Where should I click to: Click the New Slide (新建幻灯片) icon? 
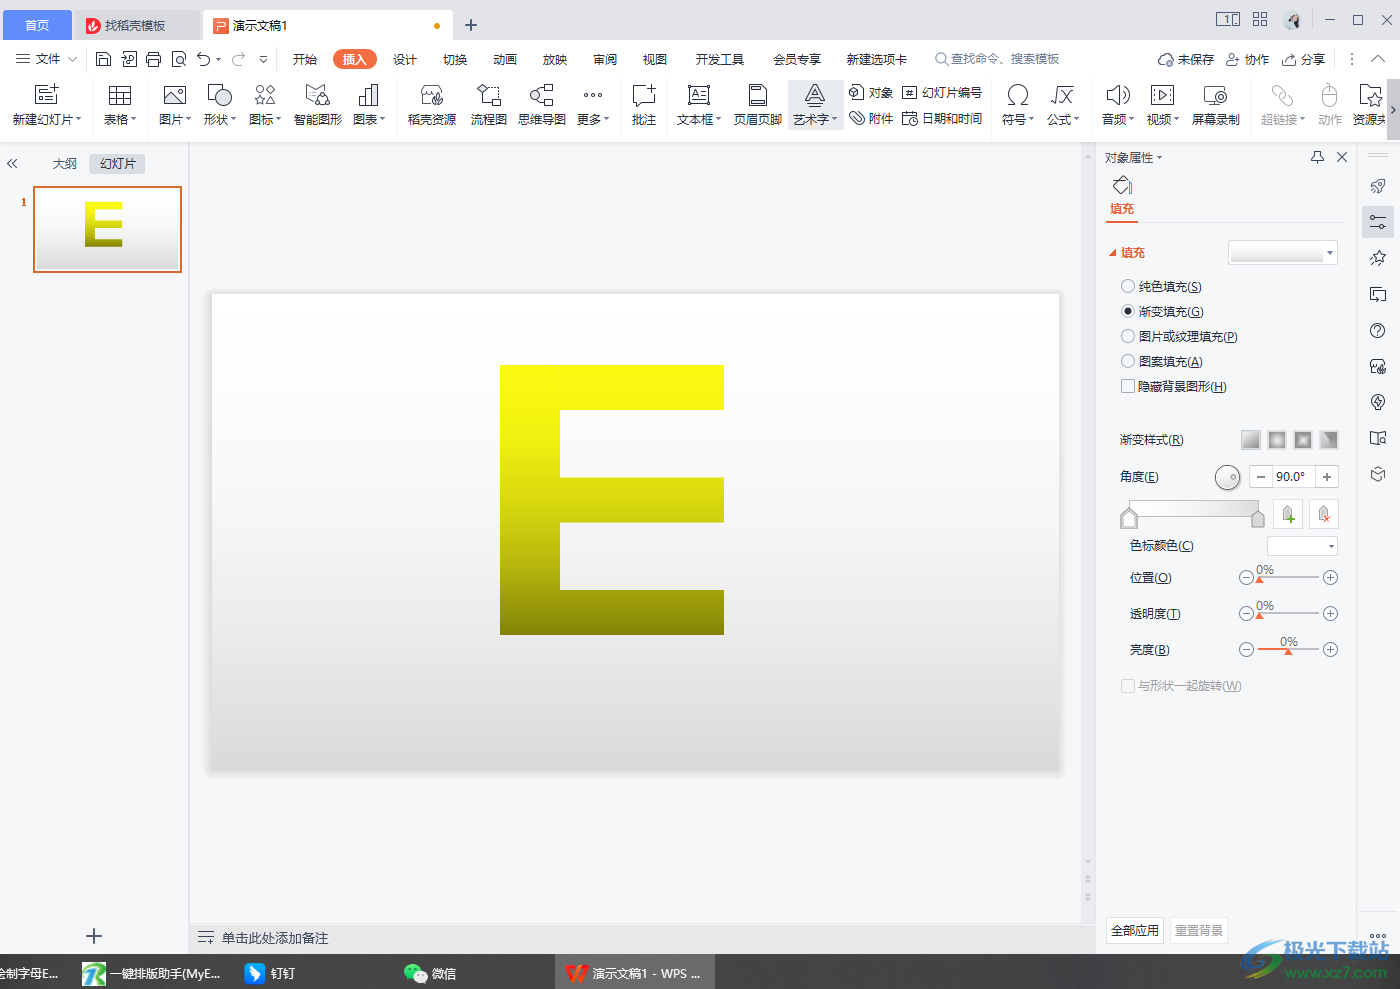[47, 95]
